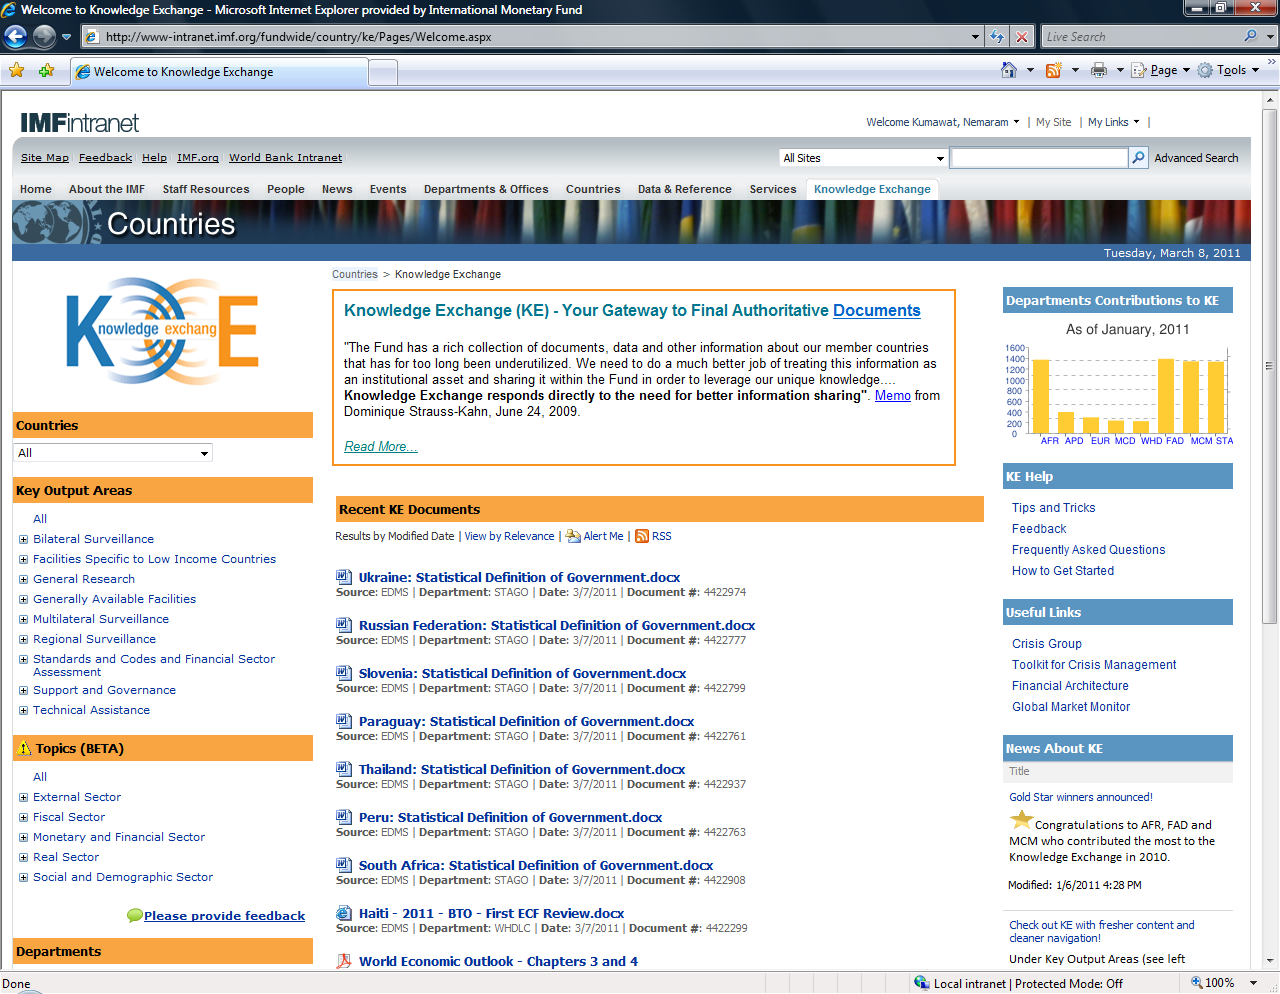Open the Toolkit for Crisis Management link

[x=1094, y=665]
